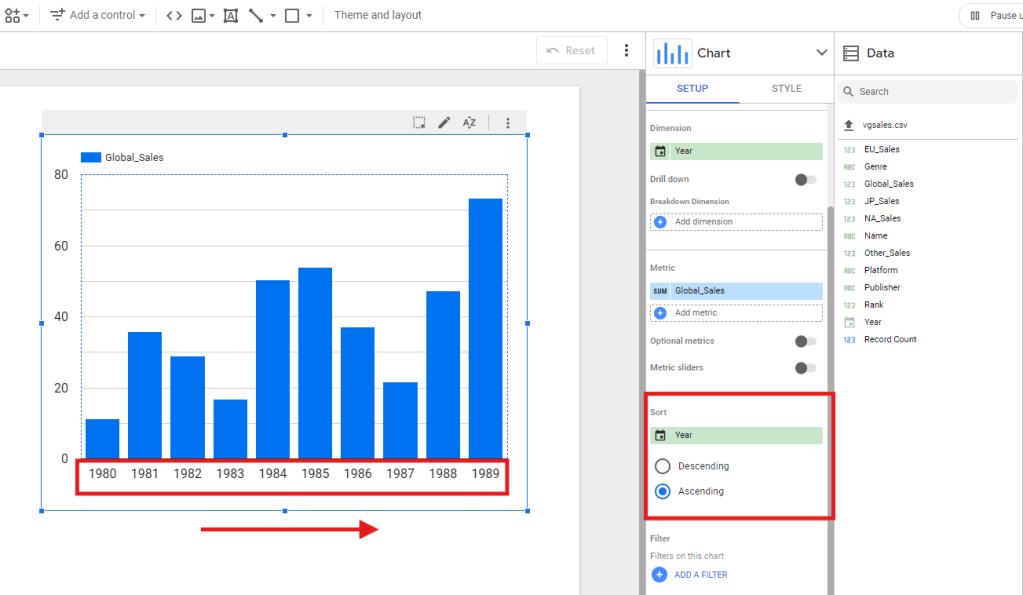Enable the Optional metrics switch
Image resolution: width=1023 pixels, height=595 pixels.
click(x=804, y=341)
